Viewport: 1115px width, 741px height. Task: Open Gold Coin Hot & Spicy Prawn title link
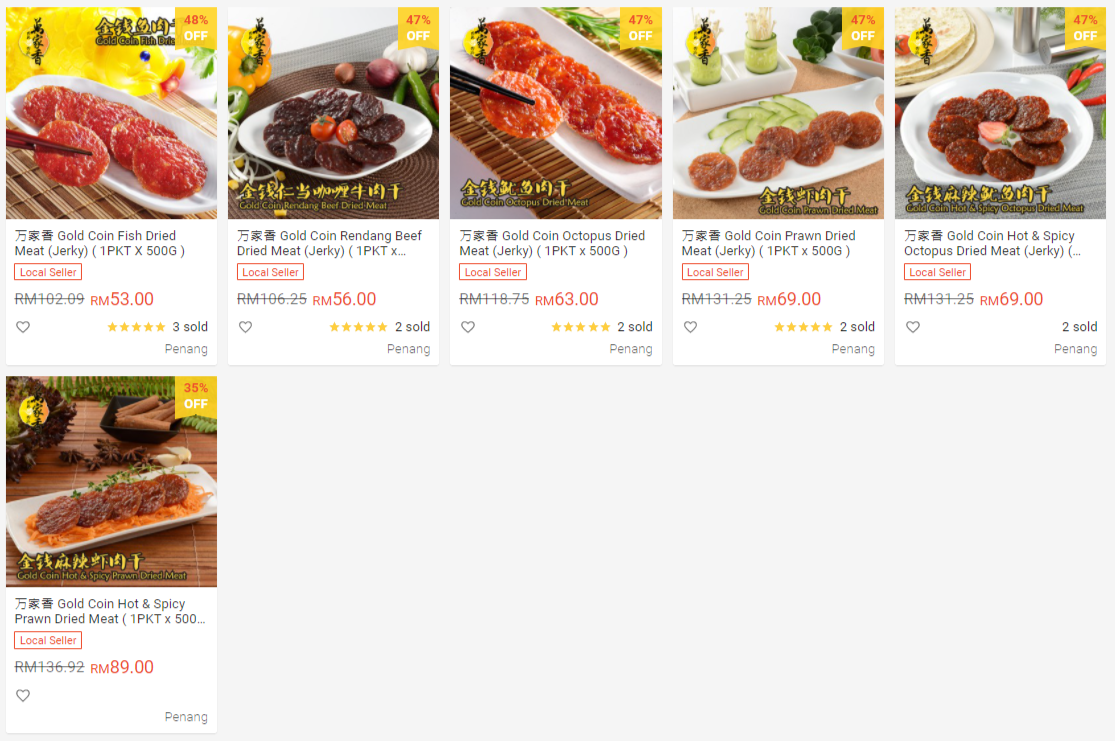click(x=110, y=611)
